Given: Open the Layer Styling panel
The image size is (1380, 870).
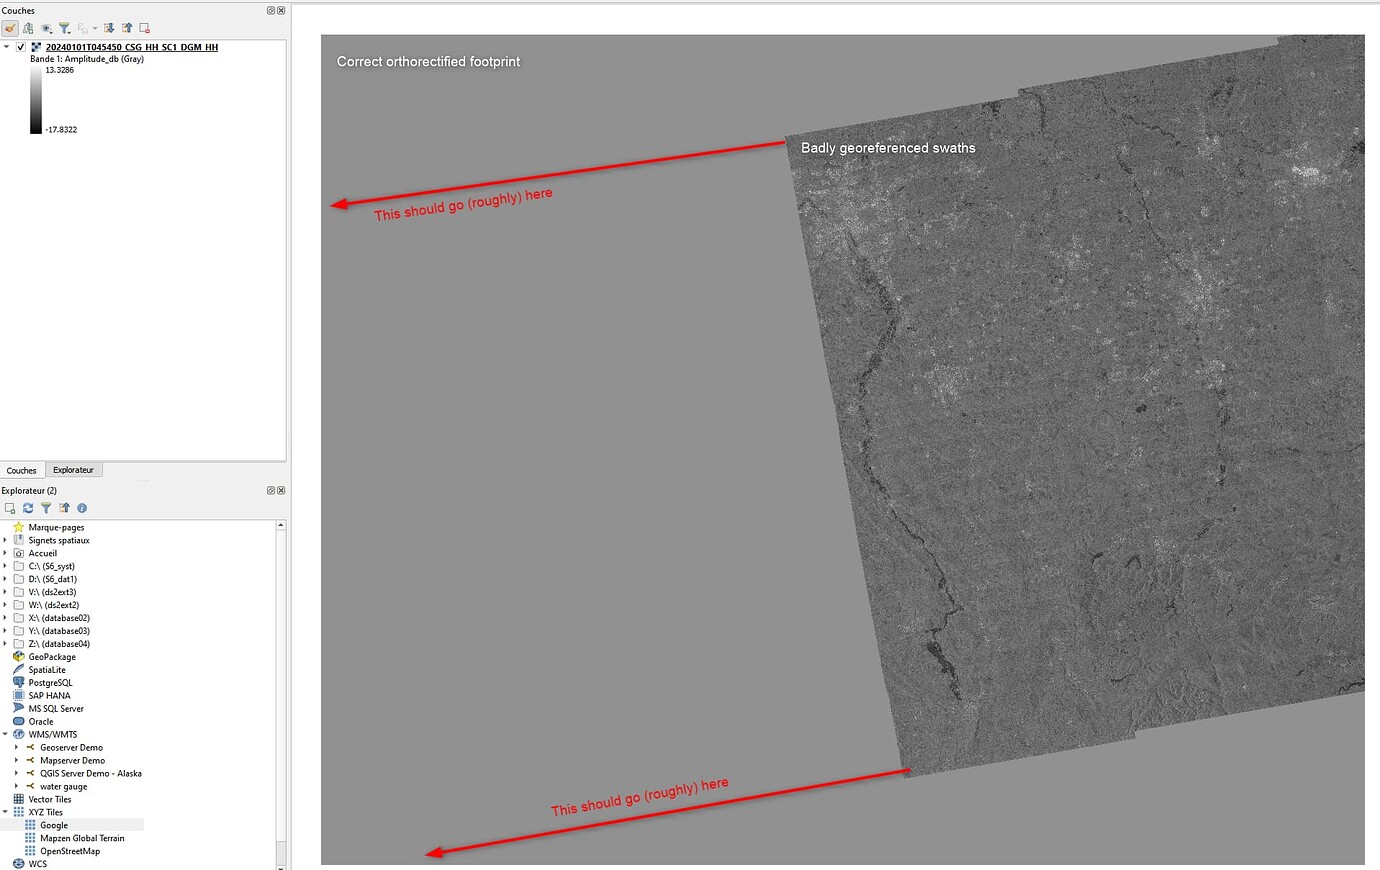Looking at the screenshot, I should (9, 28).
